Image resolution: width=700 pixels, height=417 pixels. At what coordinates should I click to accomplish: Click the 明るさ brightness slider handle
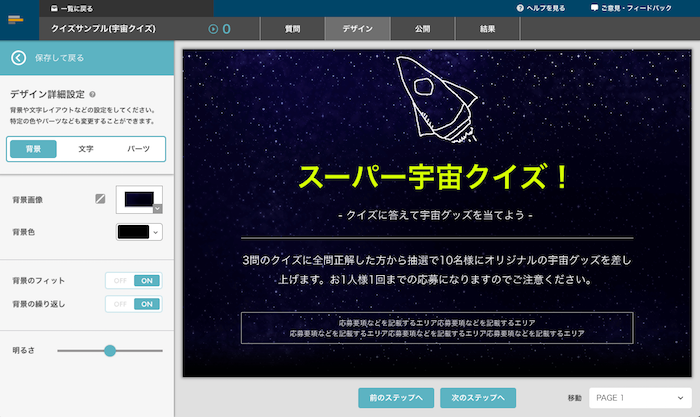(110, 351)
